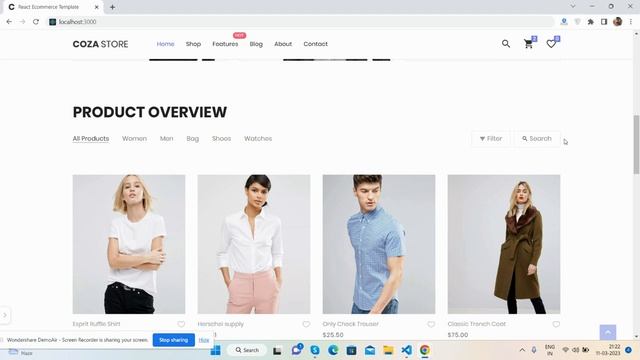
Task: Click the $25.50 price text
Action: coord(333,335)
